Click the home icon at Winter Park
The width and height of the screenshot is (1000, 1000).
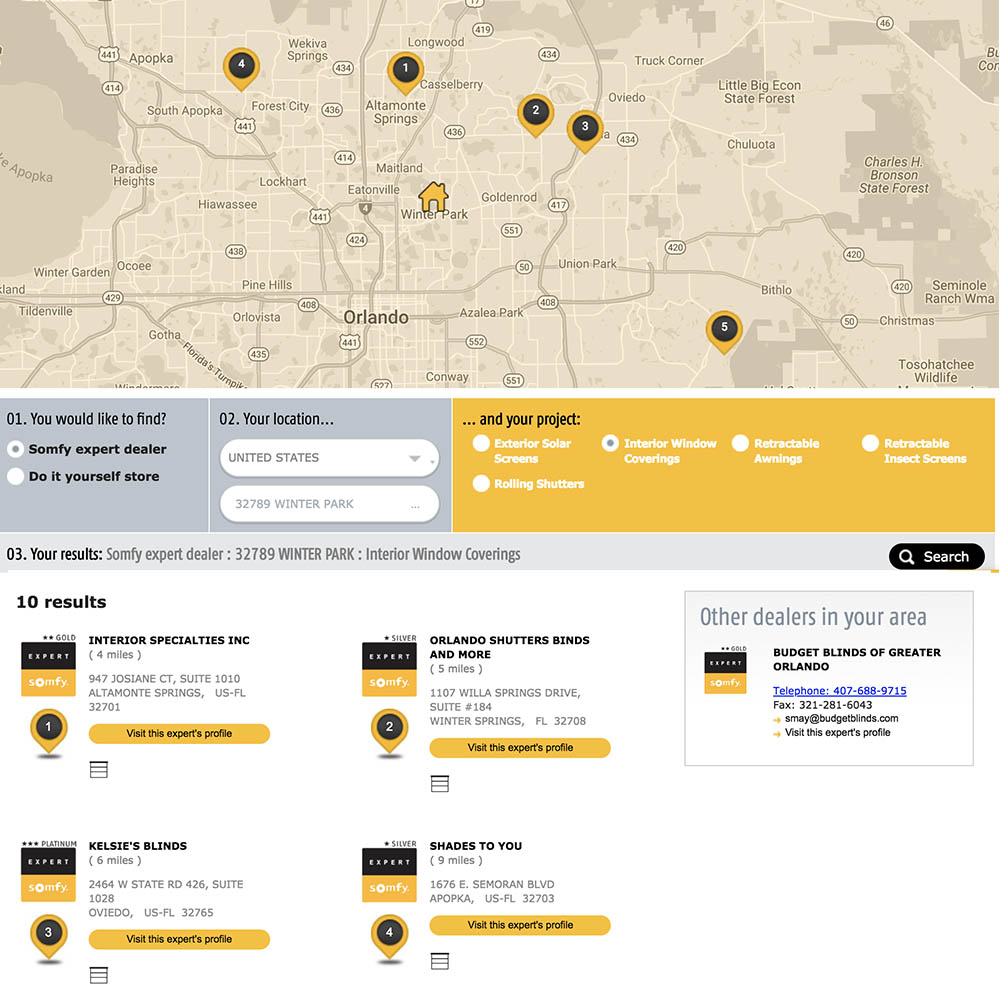pyautogui.click(x=434, y=196)
